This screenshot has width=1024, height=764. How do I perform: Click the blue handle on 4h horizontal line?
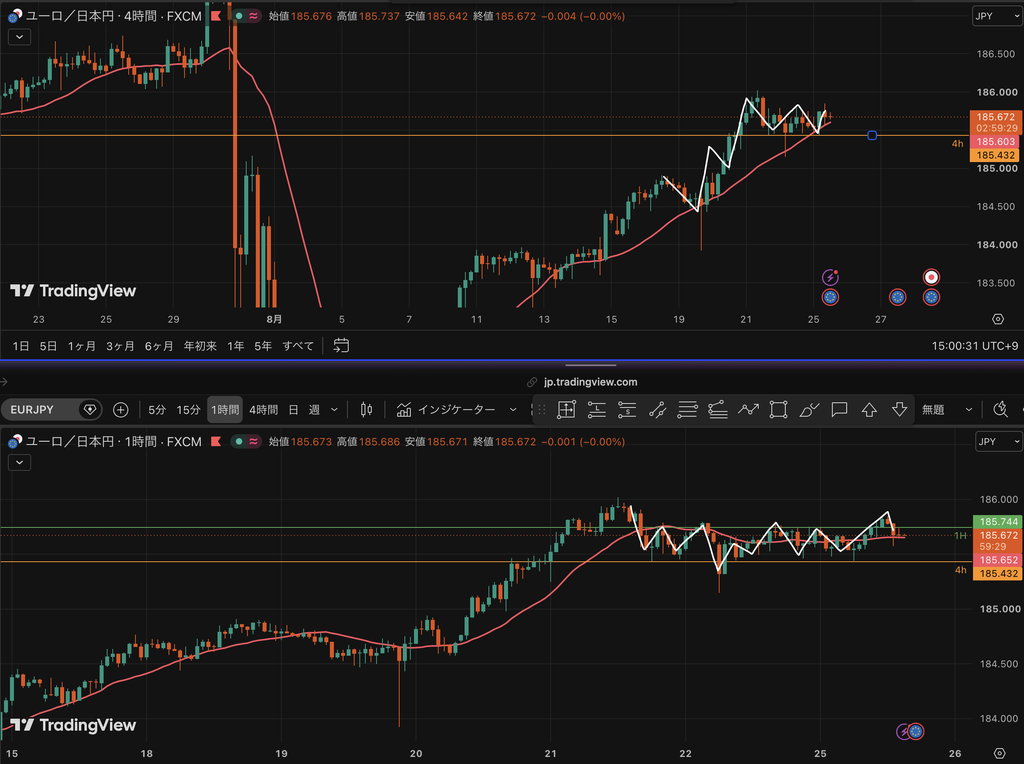coord(872,135)
